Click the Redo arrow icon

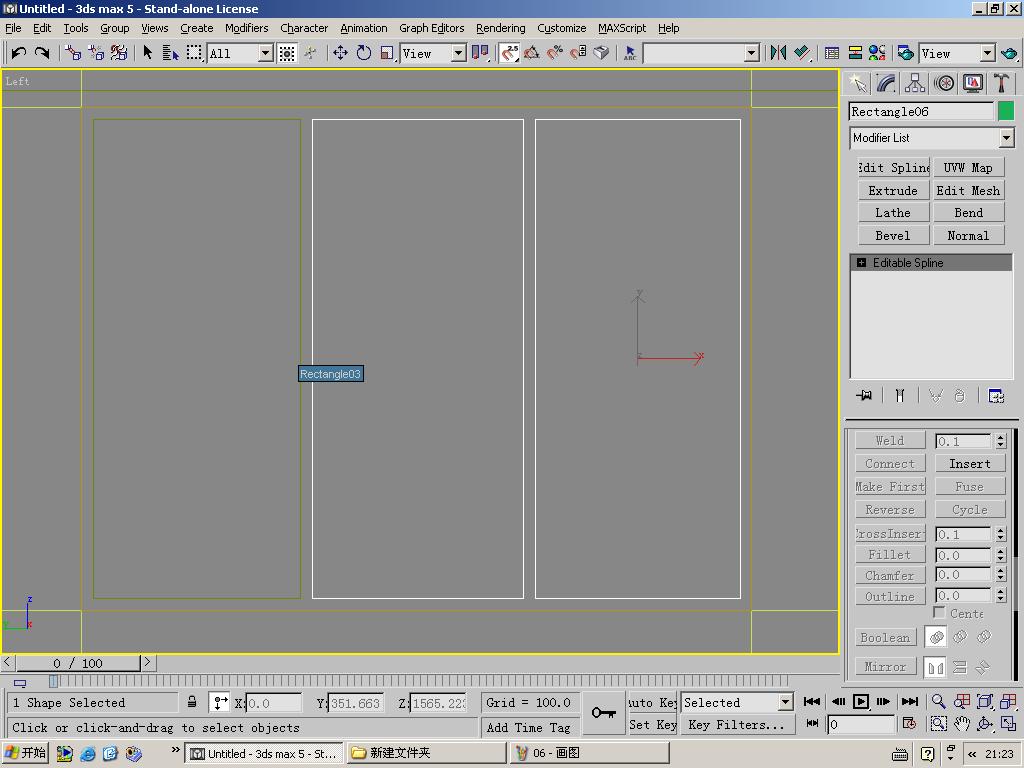pos(42,53)
